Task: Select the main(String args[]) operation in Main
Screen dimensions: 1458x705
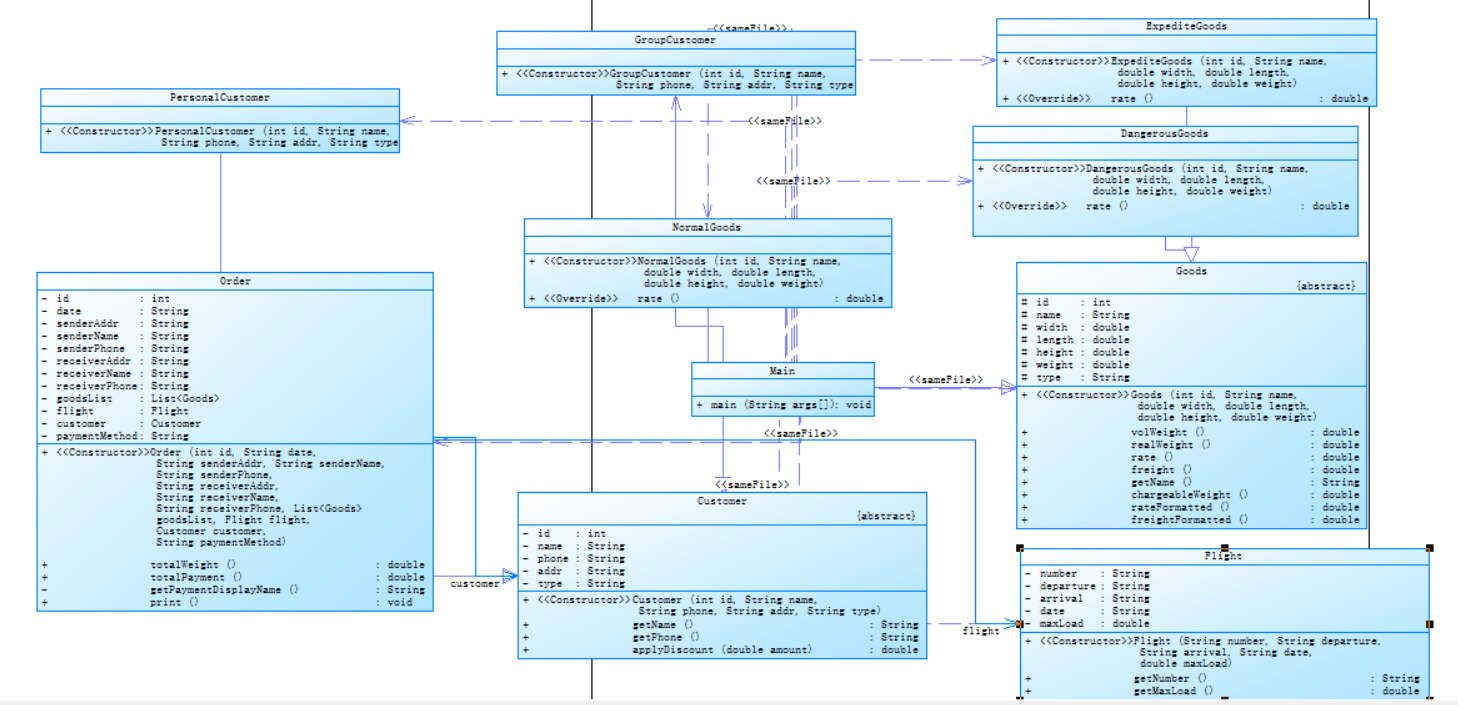Action: click(783, 405)
